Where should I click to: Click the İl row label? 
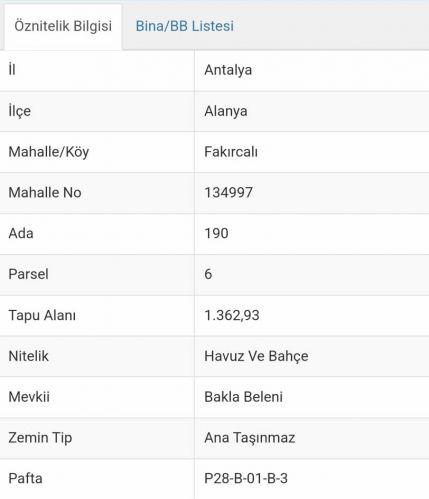[x=12, y=70]
